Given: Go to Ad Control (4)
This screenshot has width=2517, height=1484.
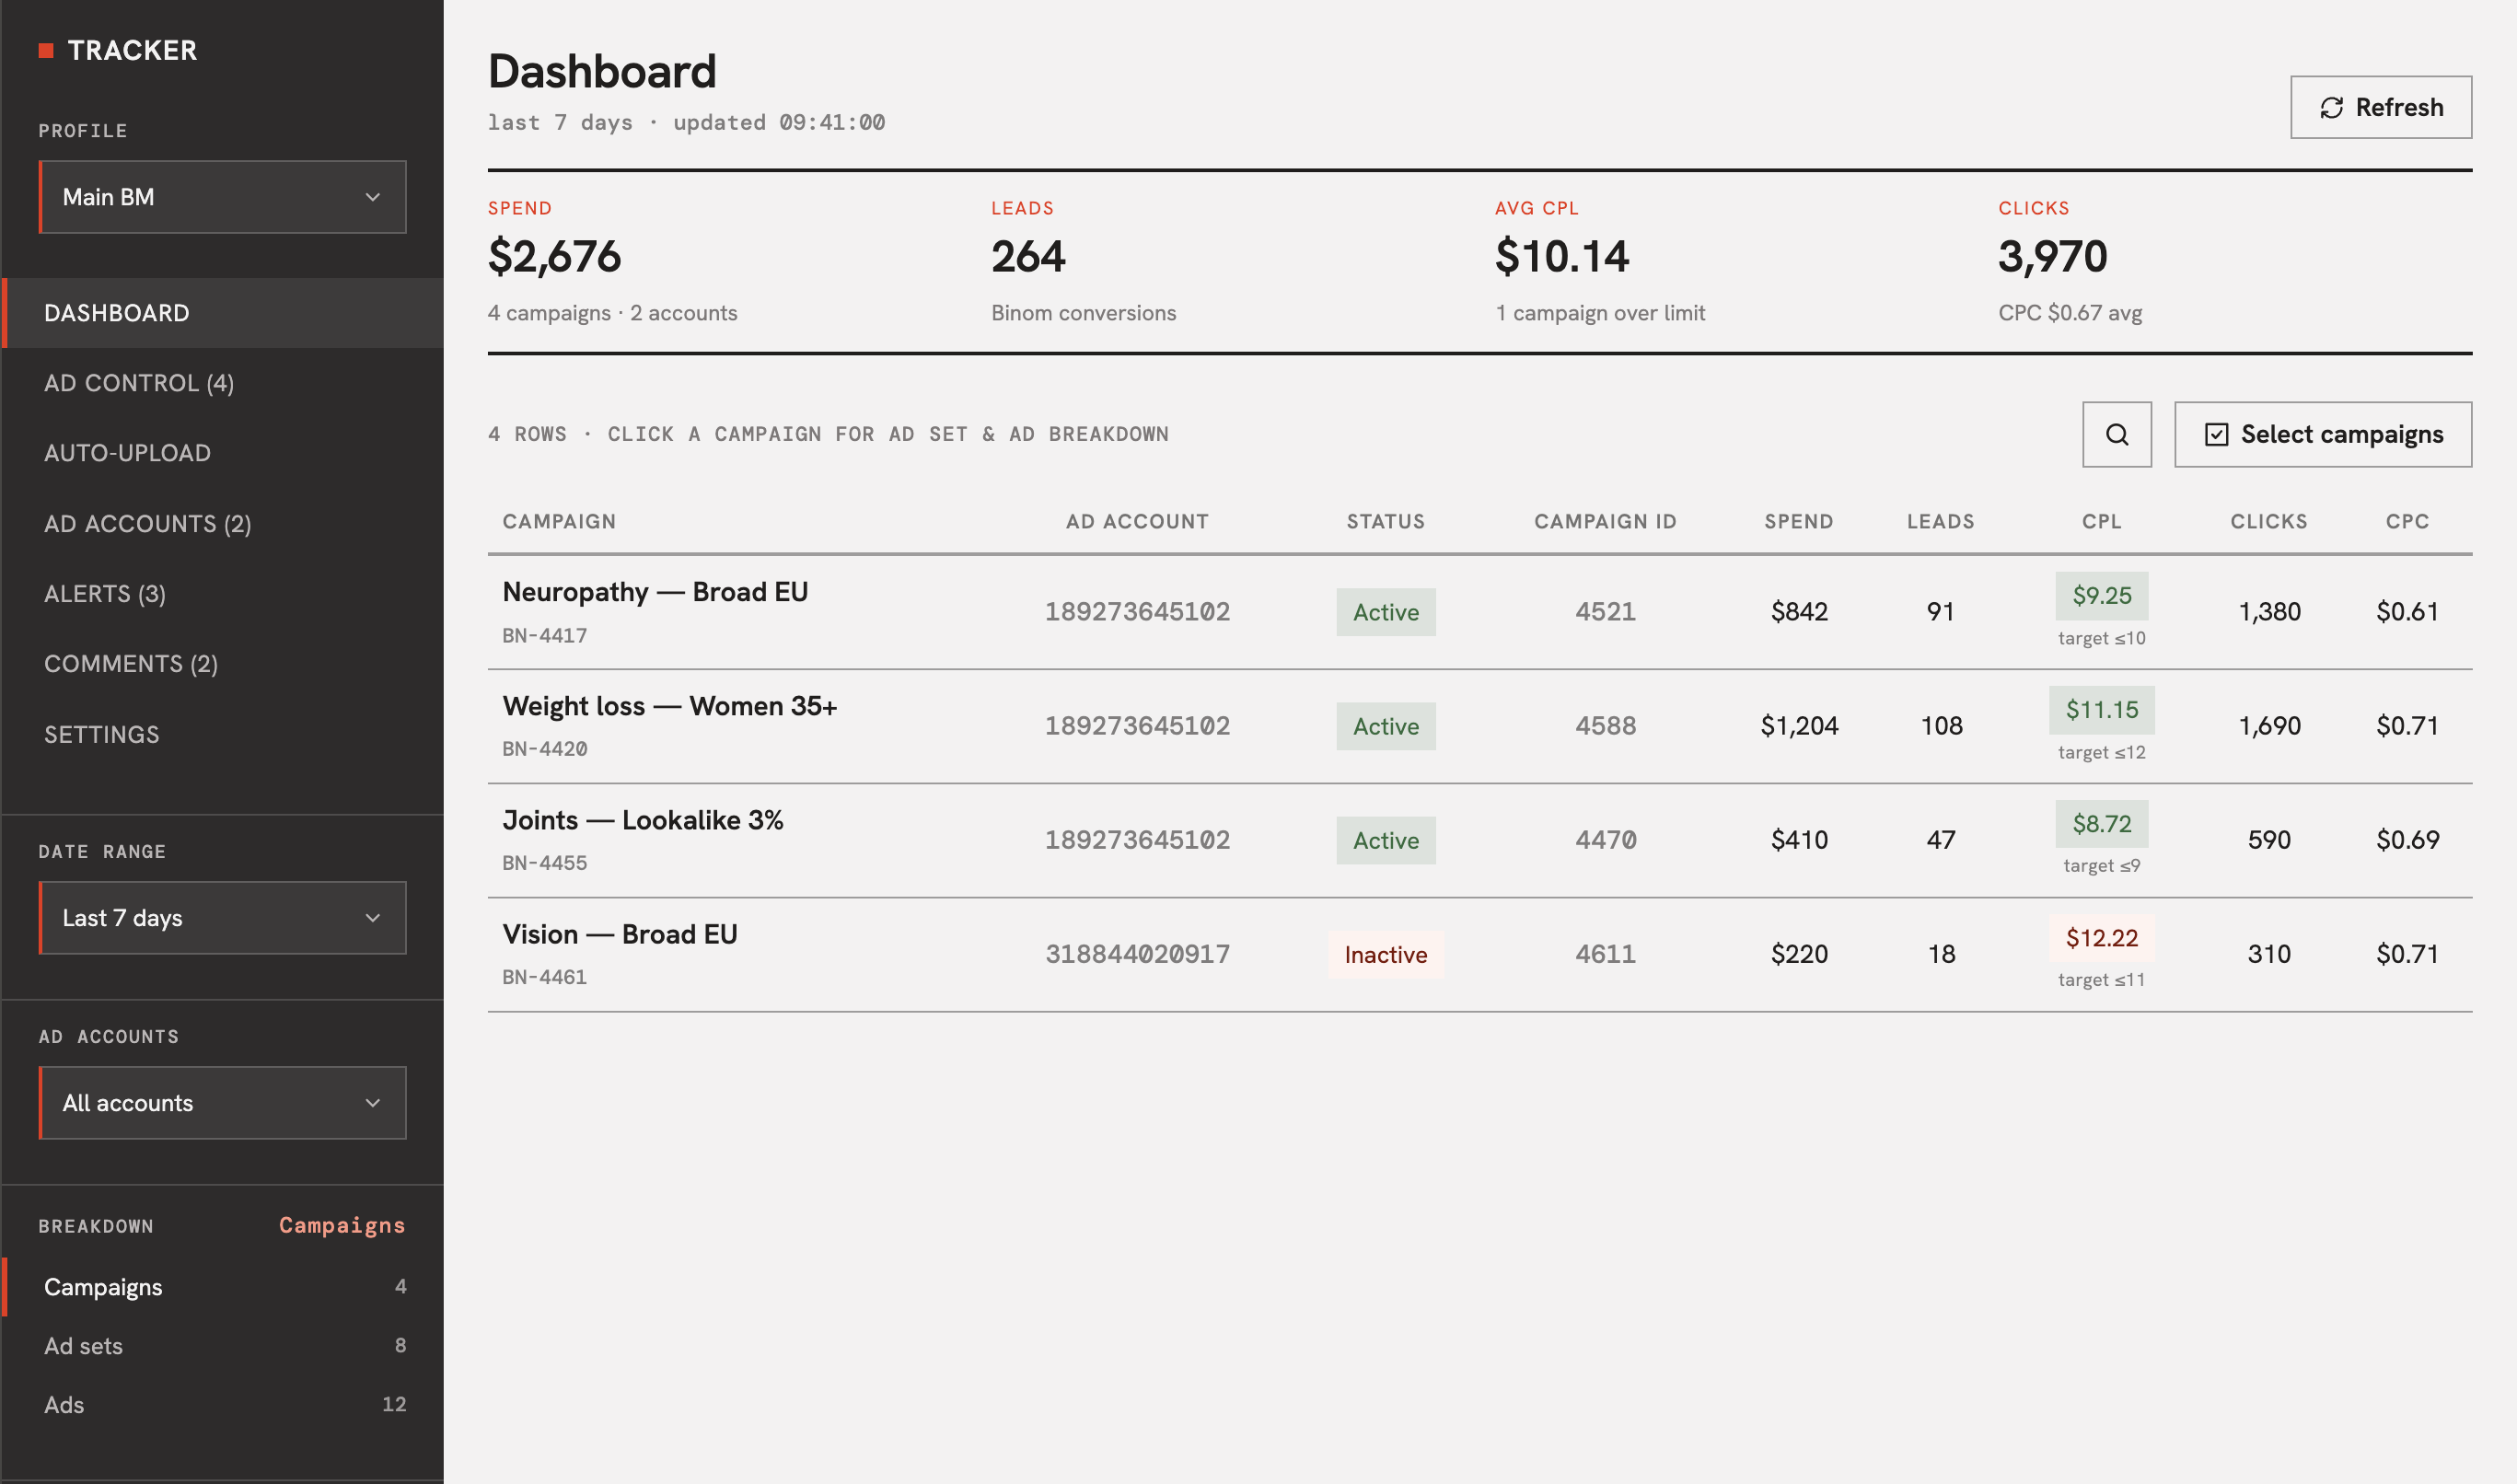Looking at the screenshot, I should 222,383.
